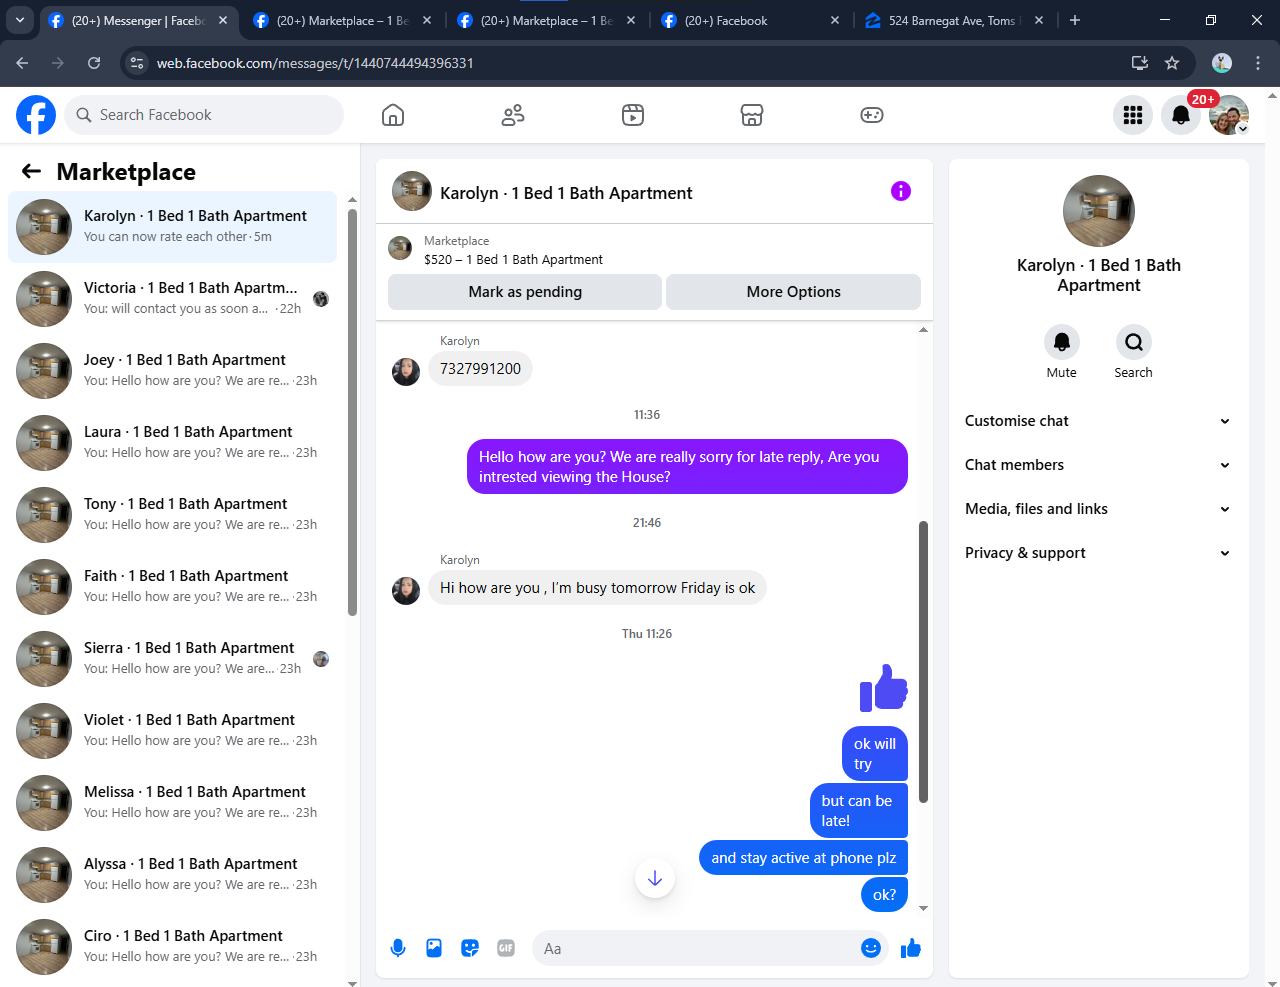Screen dimensions: 1280x987
Task: Expand the Customise chat section
Action: coord(1098,421)
